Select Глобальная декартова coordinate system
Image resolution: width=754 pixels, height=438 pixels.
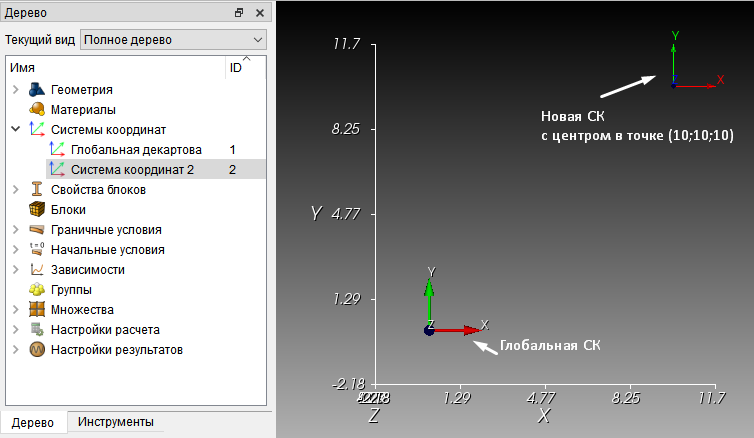click(136, 150)
